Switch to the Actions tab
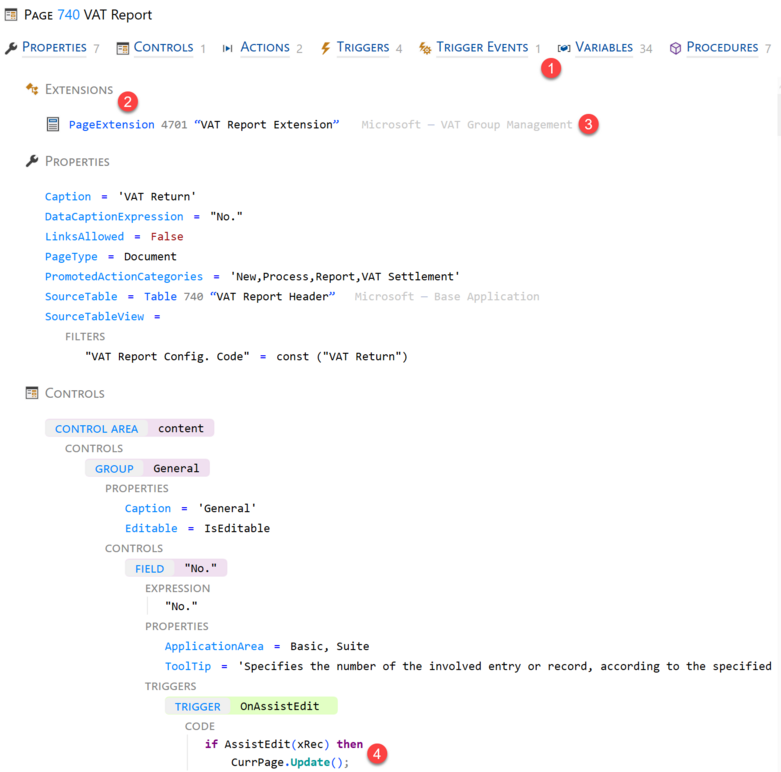 [x=265, y=47]
